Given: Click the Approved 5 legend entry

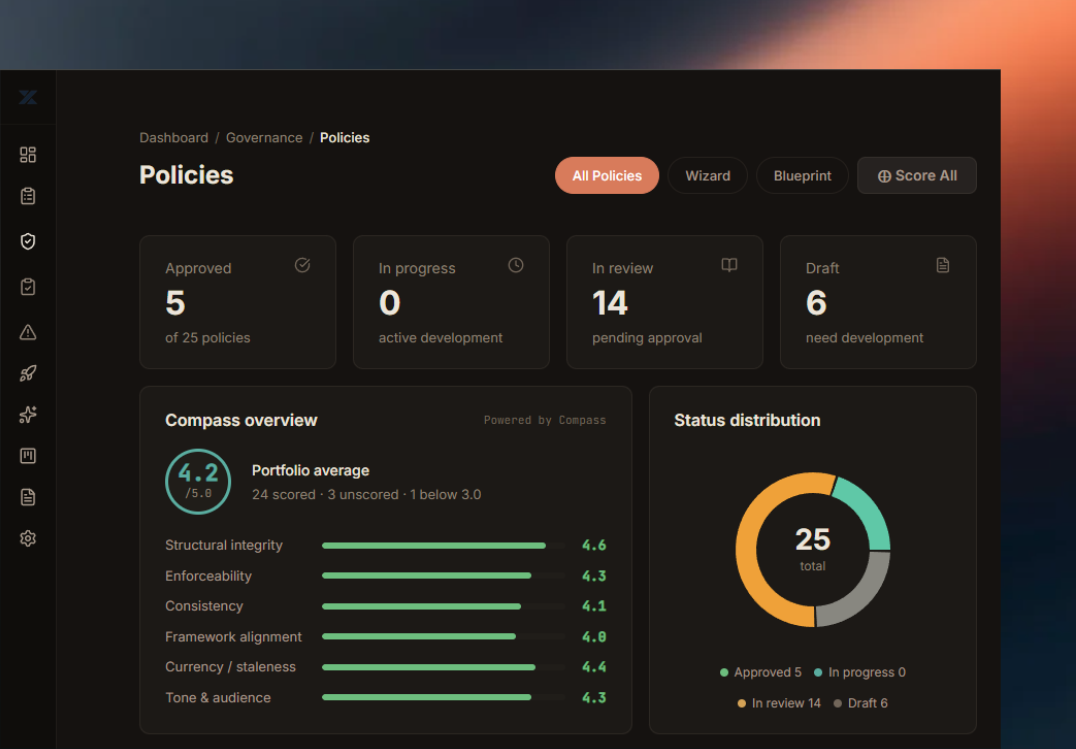Looking at the screenshot, I should point(760,672).
